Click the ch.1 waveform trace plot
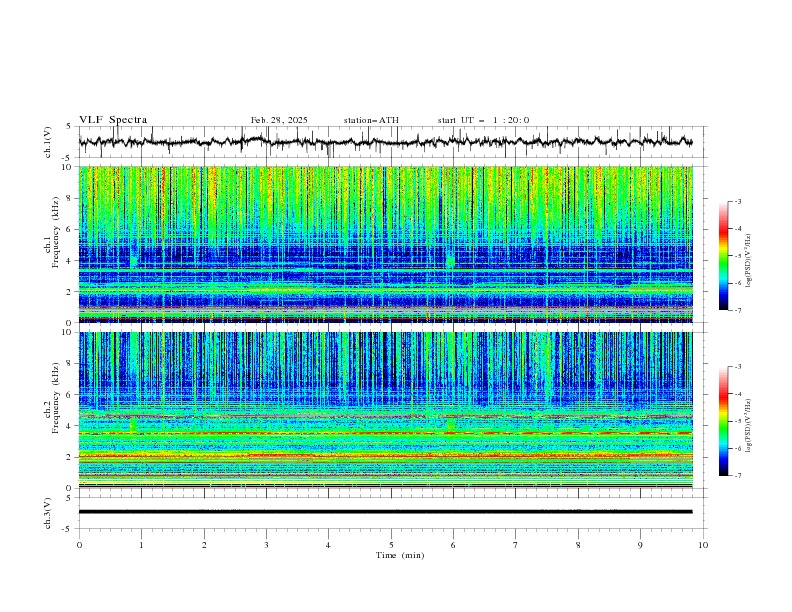This screenshot has width=792, height=612. coord(385,142)
